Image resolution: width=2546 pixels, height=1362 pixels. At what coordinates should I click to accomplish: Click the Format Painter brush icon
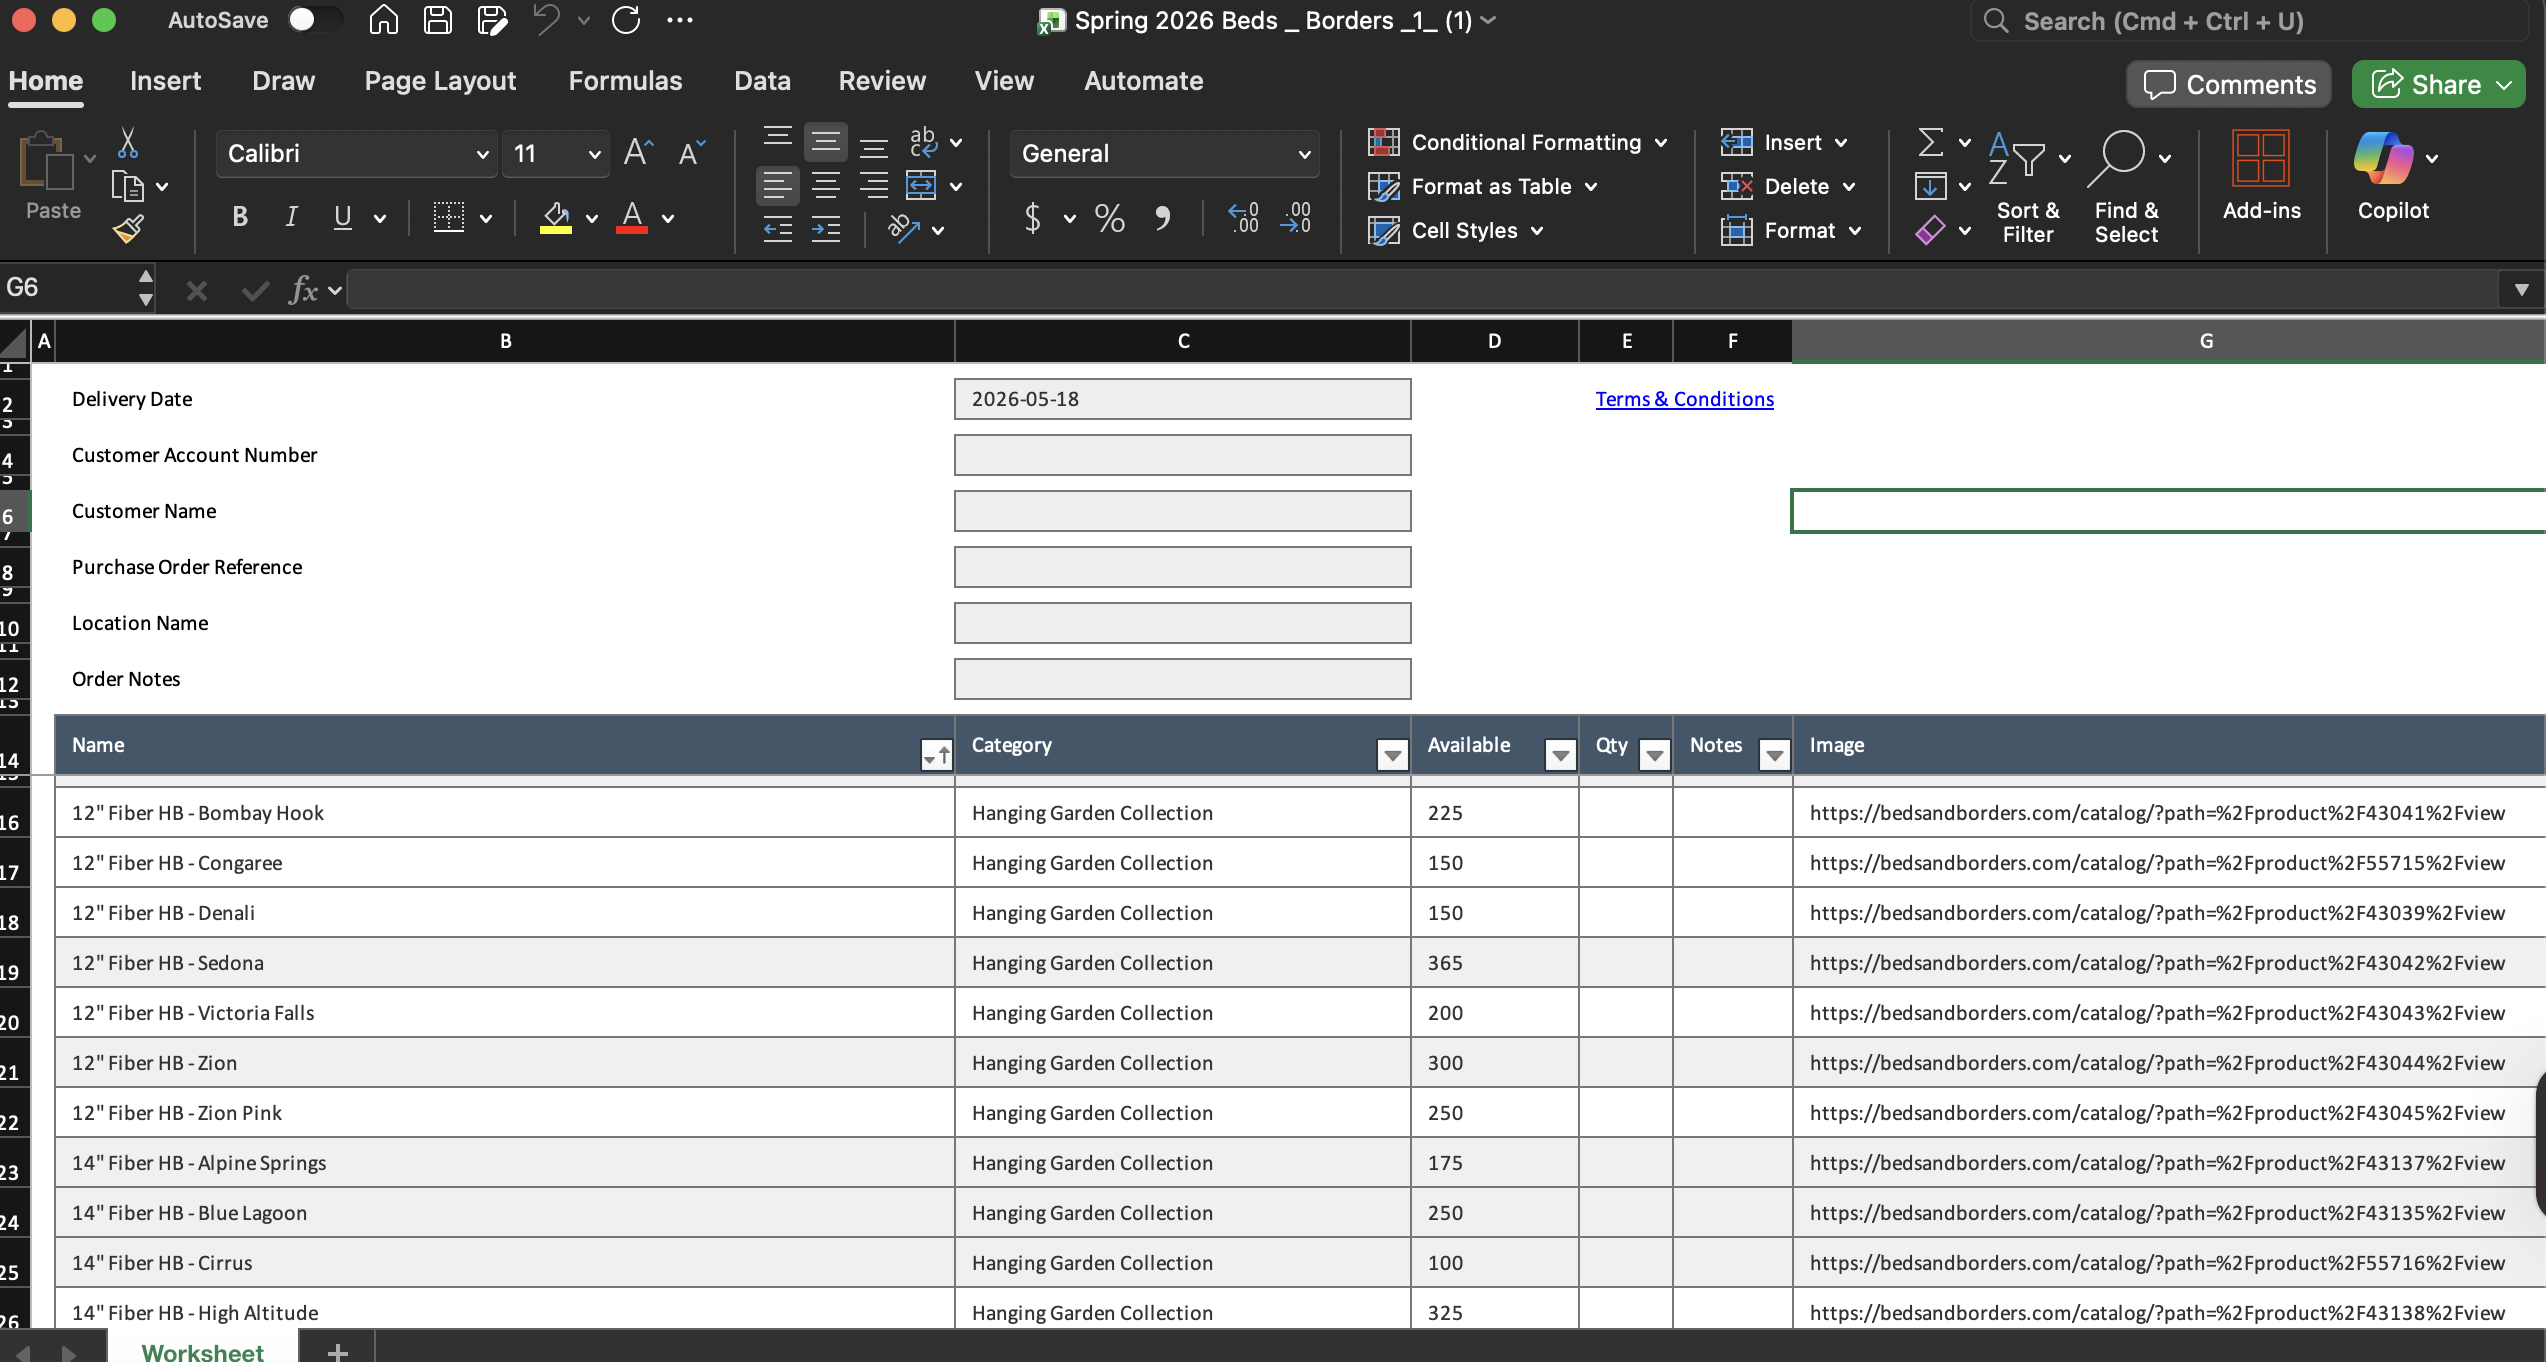129,230
